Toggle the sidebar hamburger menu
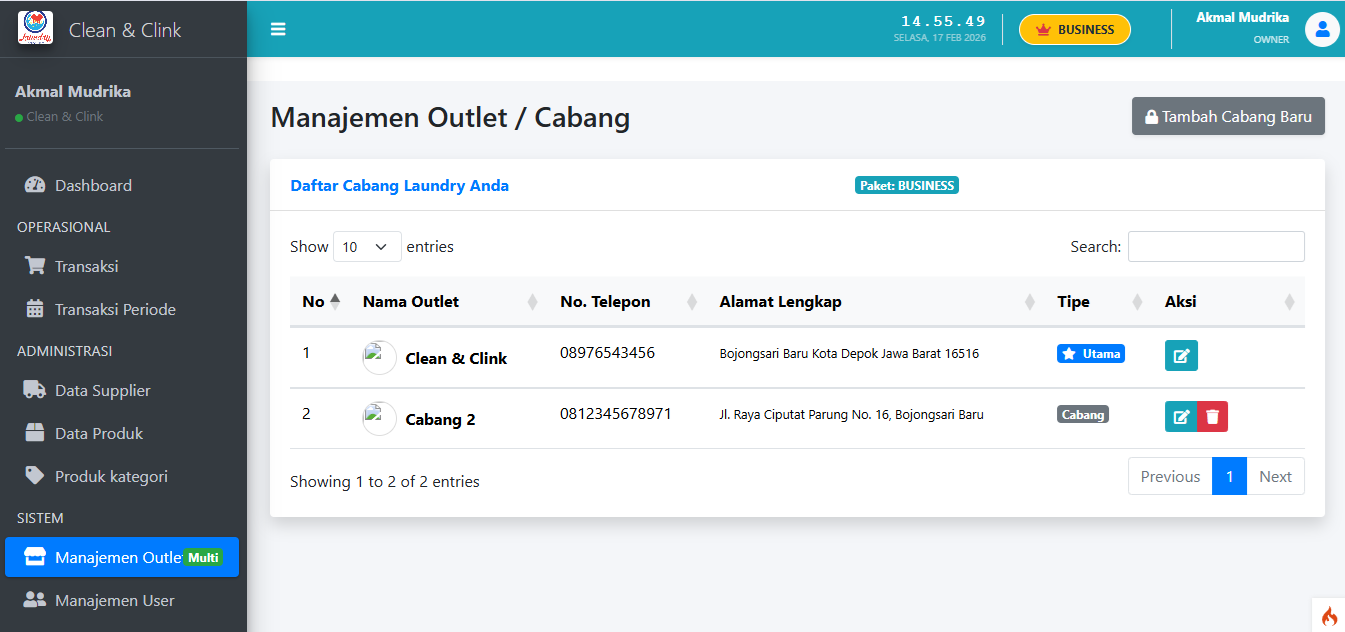Screen dimensions: 1345x632 [278, 29]
